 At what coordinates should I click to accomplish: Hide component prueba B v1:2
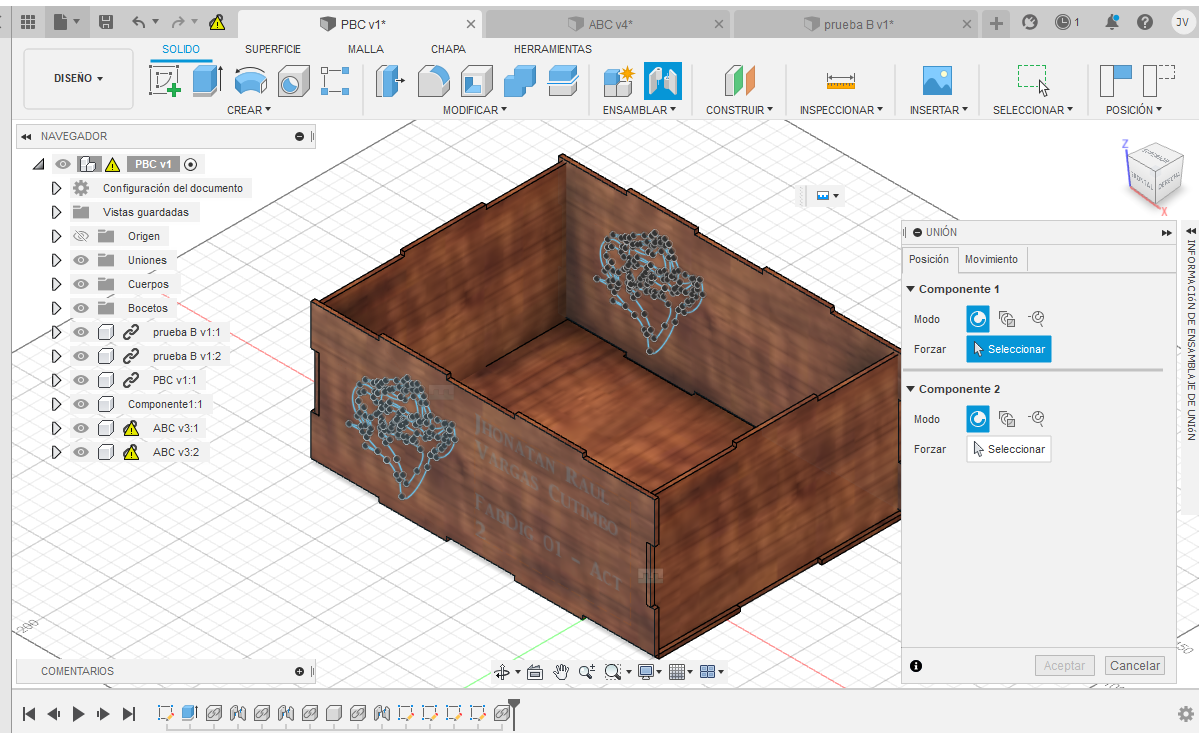[80, 356]
